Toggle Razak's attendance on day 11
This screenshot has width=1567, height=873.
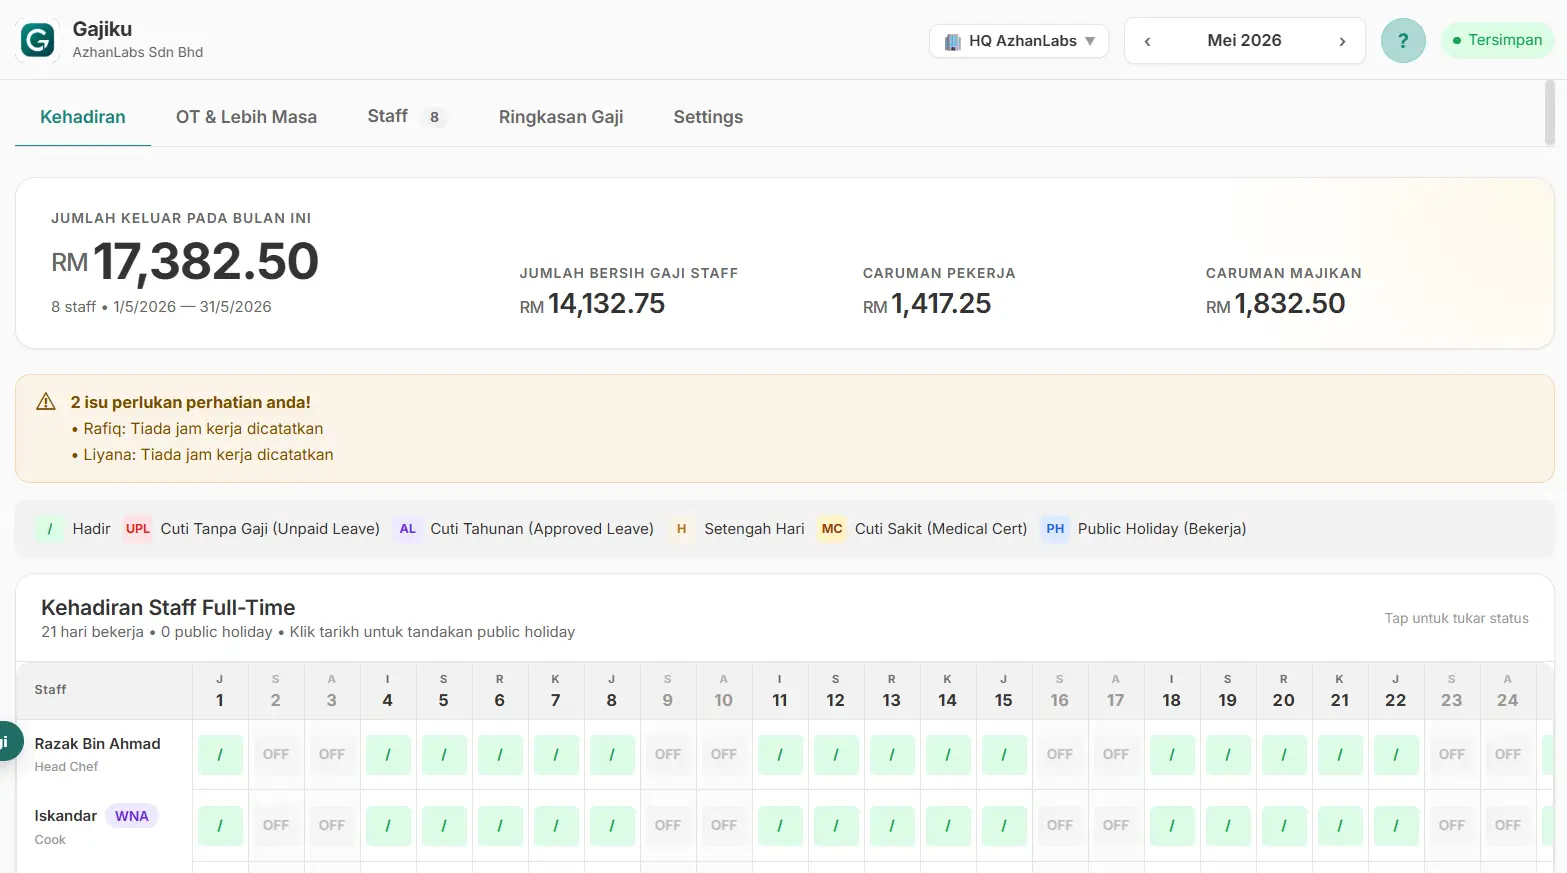pos(780,754)
